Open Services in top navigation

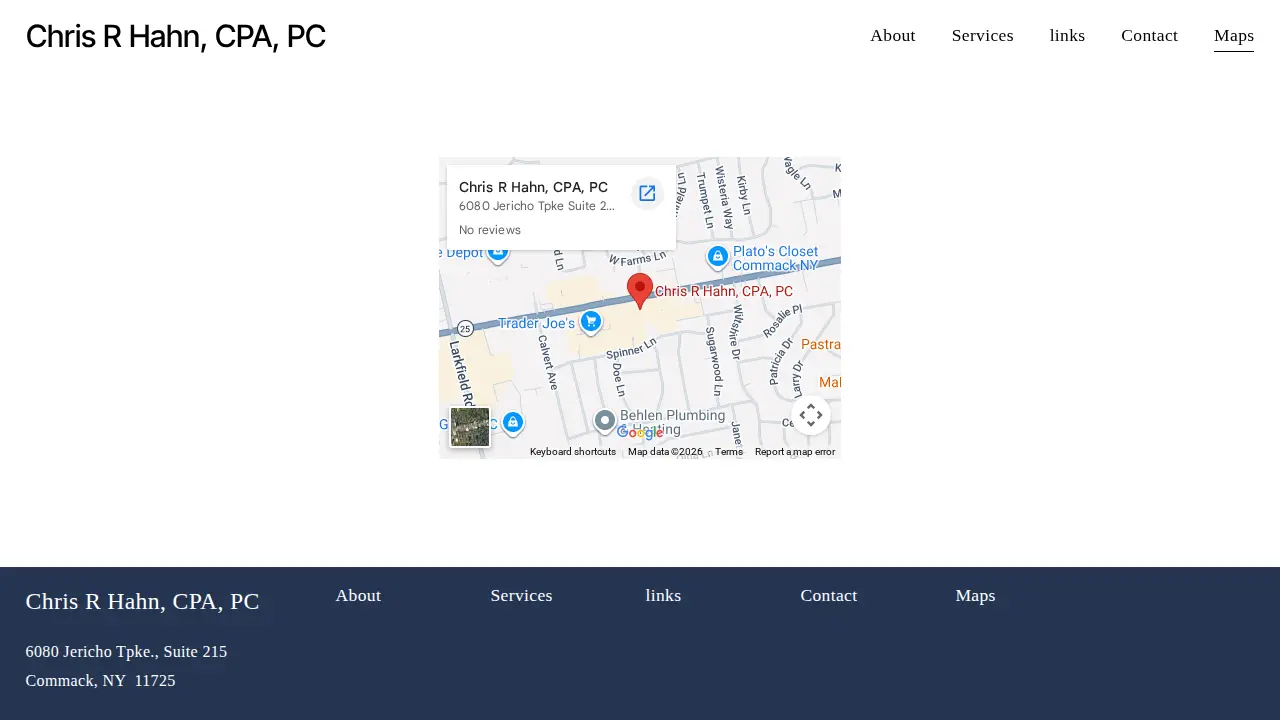983,36
